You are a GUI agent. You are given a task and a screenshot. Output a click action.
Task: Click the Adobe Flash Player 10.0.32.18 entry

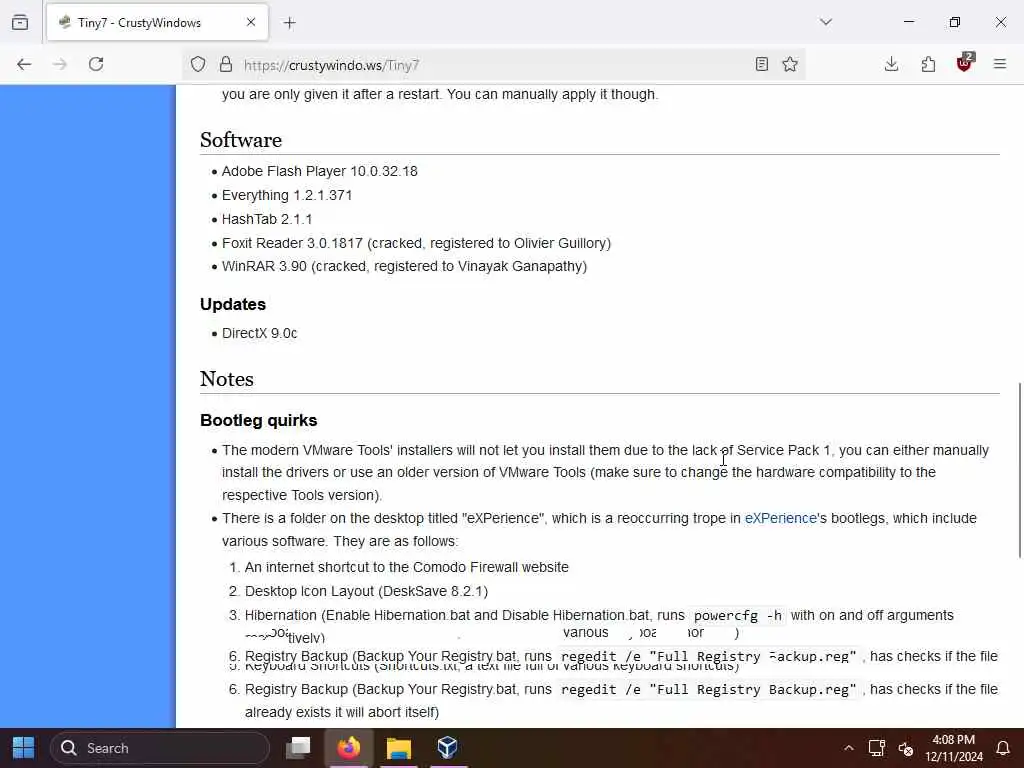[x=319, y=171]
